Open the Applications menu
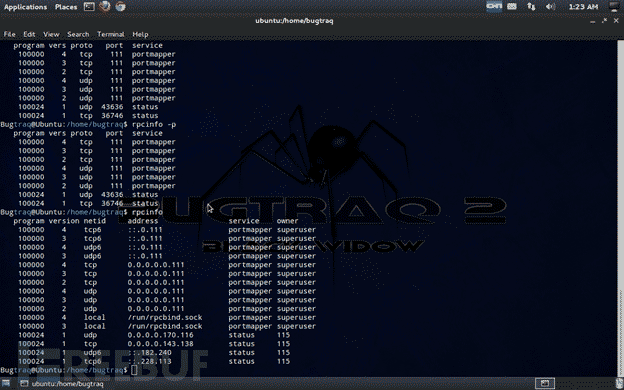 pos(25,7)
